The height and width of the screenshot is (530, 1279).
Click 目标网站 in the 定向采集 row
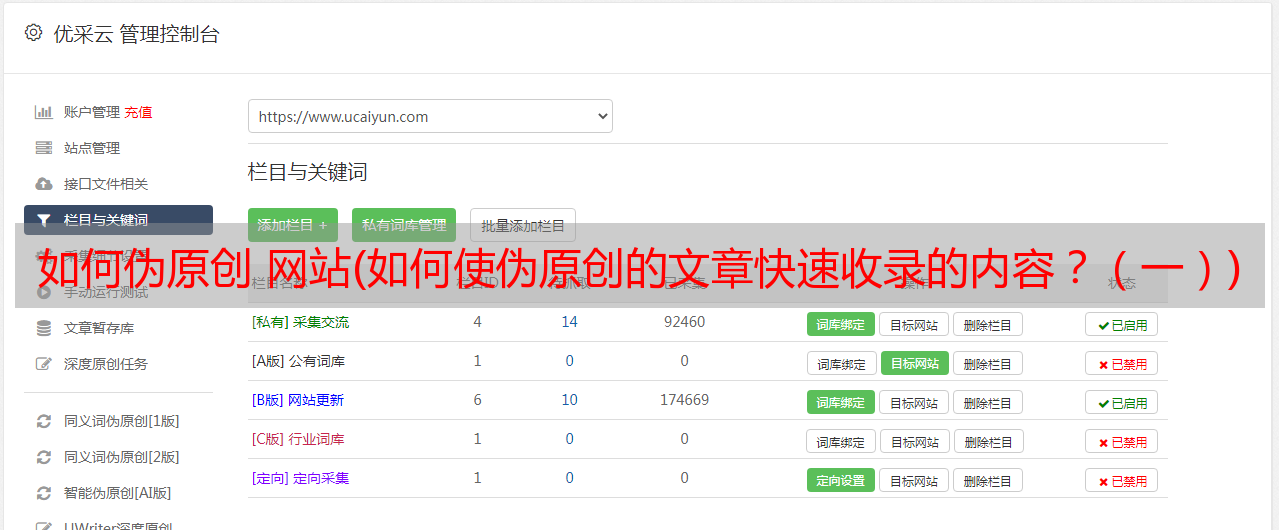(x=914, y=480)
